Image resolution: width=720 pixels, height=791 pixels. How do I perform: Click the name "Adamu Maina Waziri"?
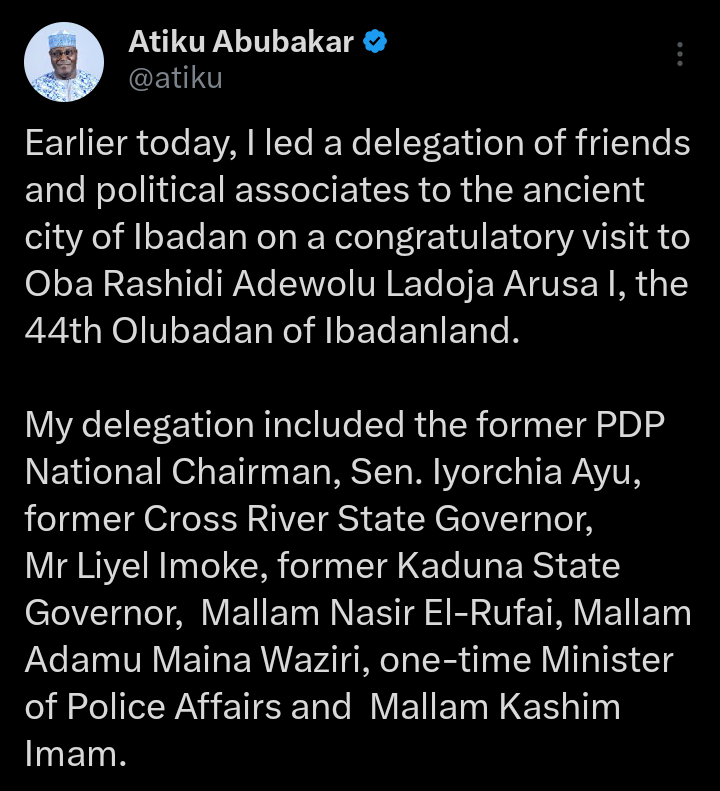tap(203, 658)
